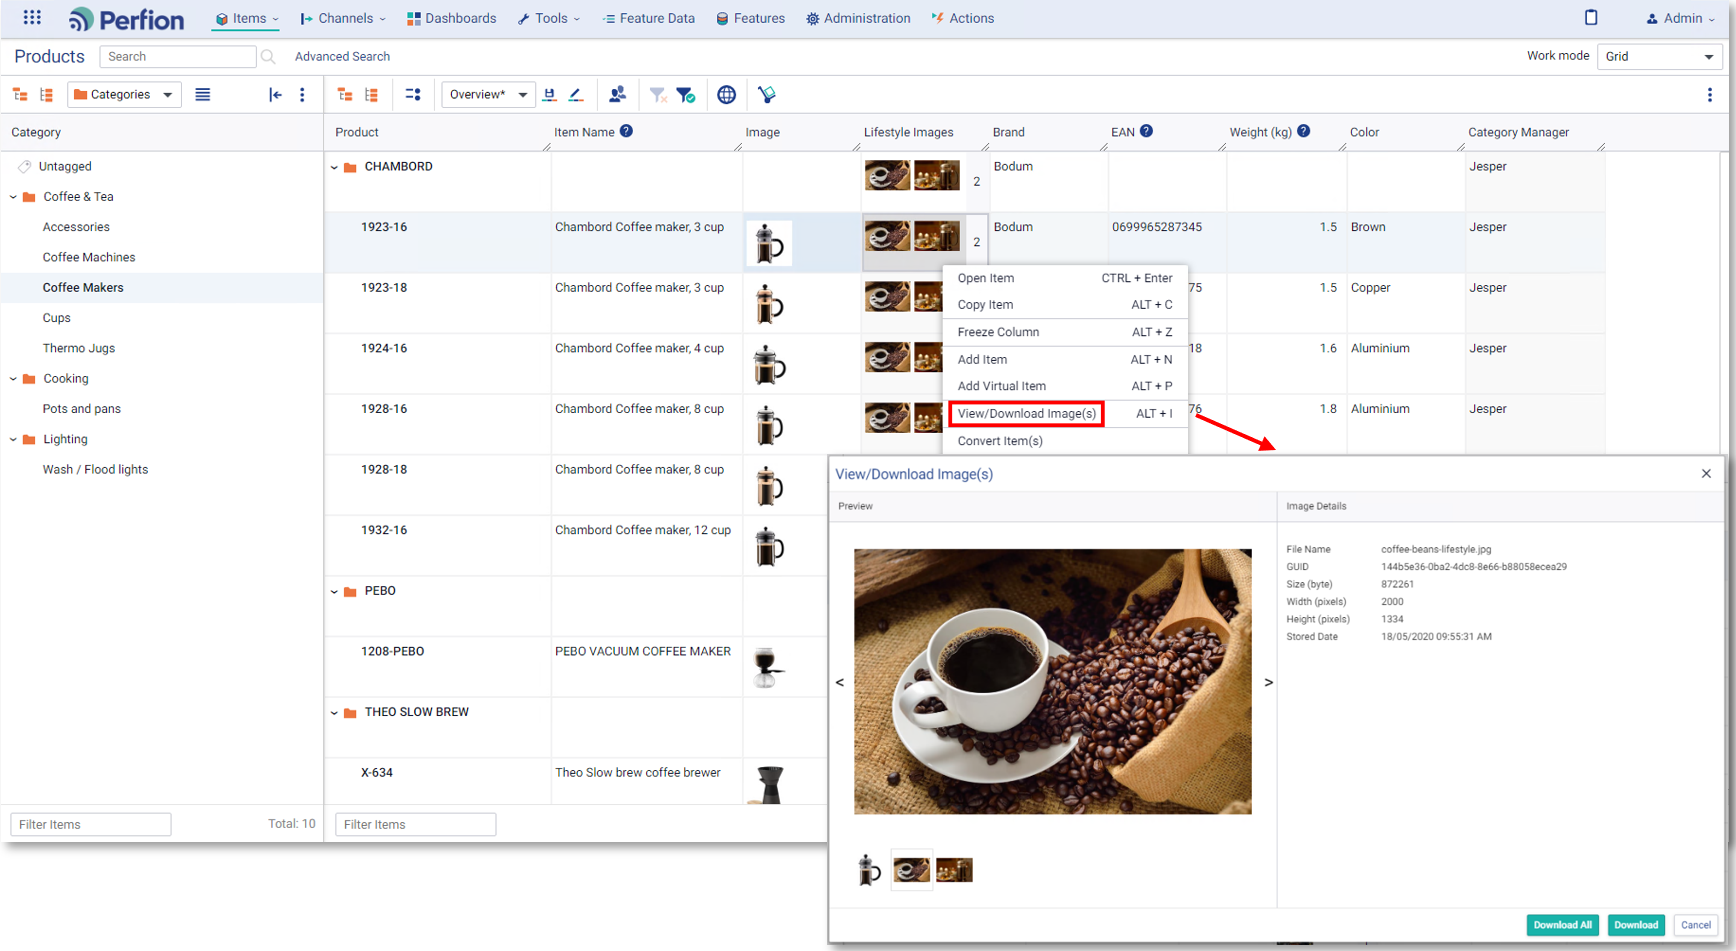This screenshot has width=1736, height=951.
Task: Click the search magnifier icon
Action: coord(268,57)
